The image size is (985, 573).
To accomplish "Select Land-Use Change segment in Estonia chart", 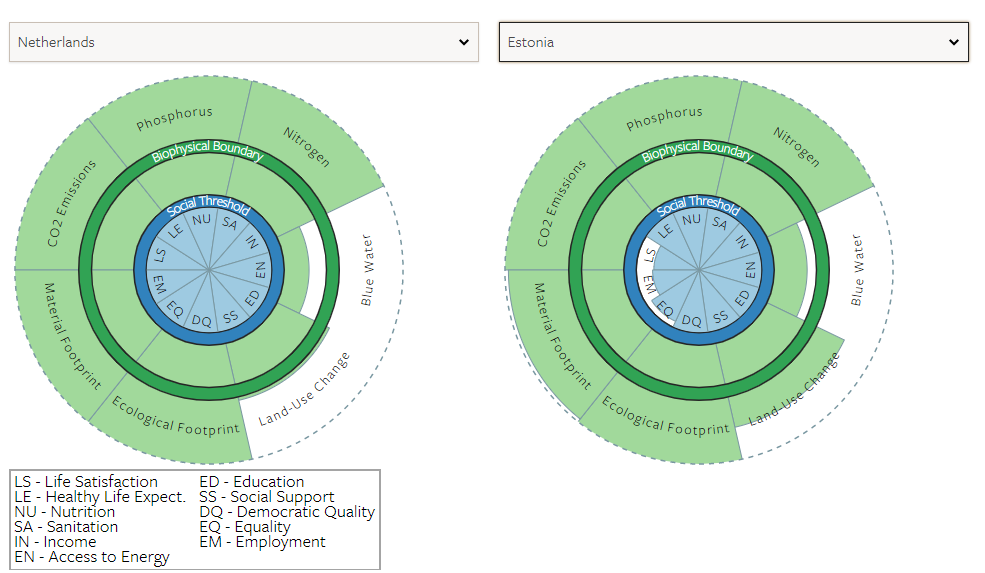I will pos(793,389).
